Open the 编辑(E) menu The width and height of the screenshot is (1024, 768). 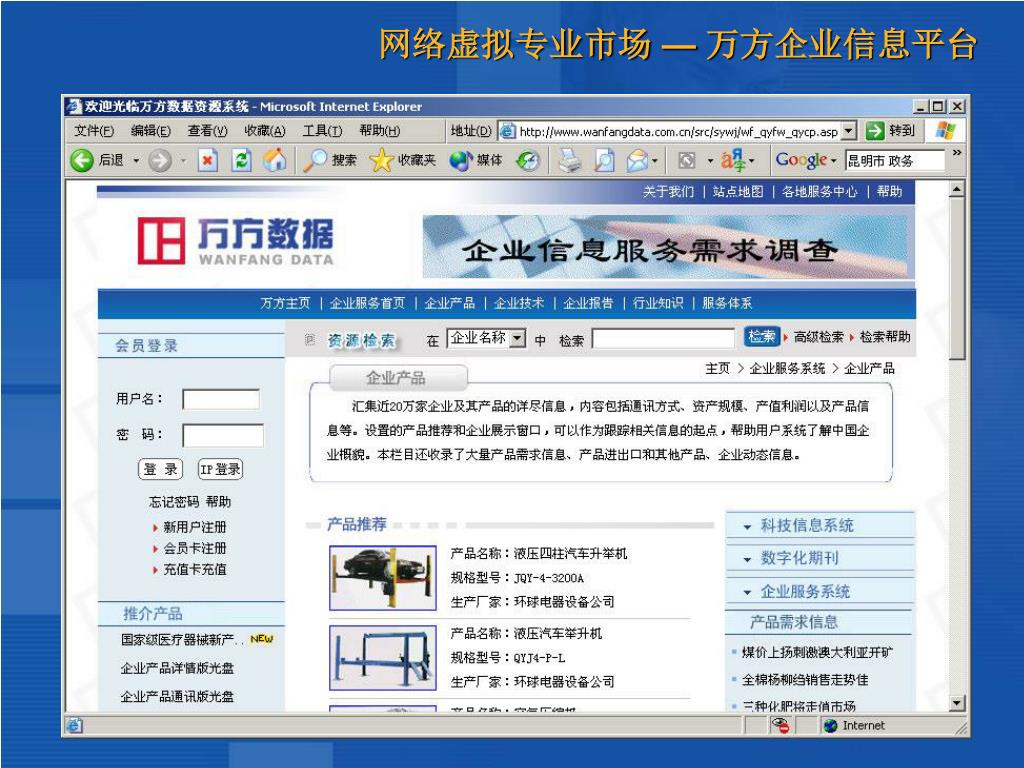click(151, 131)
